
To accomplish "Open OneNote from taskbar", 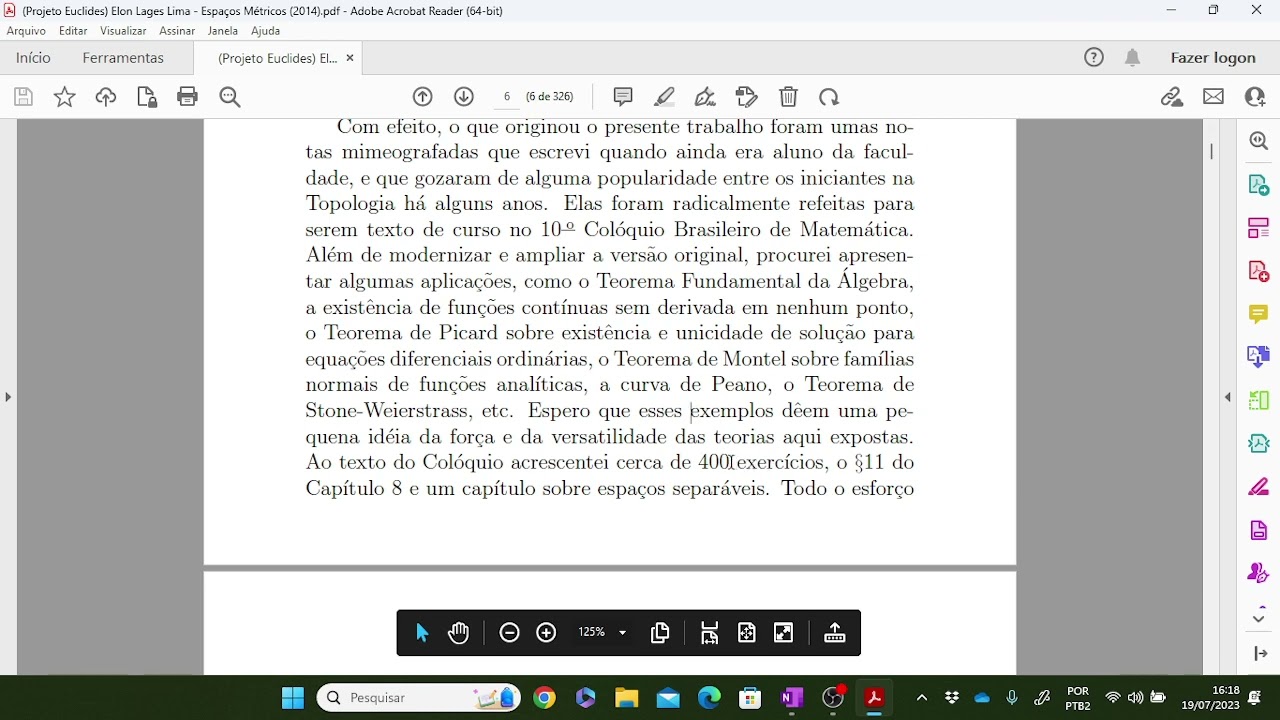I will [x=792, y=698].
